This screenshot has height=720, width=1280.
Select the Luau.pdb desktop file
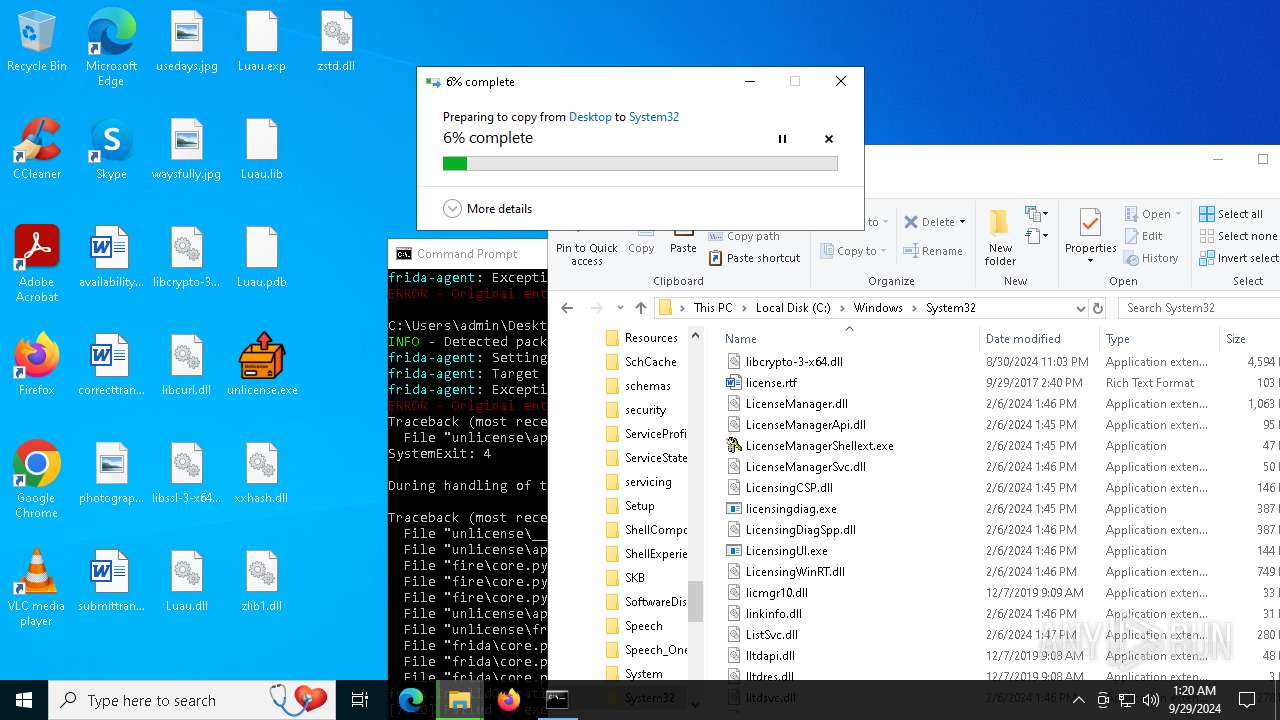point(262,258)
